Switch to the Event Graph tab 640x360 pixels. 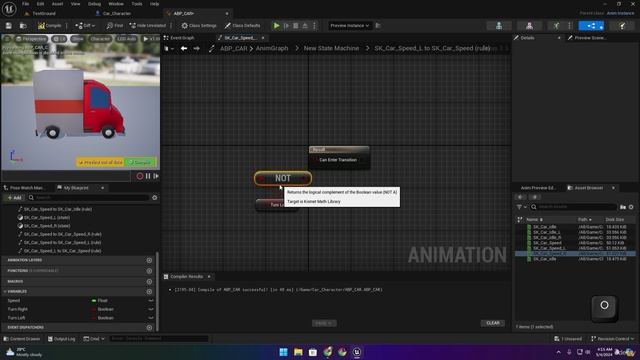182,38
